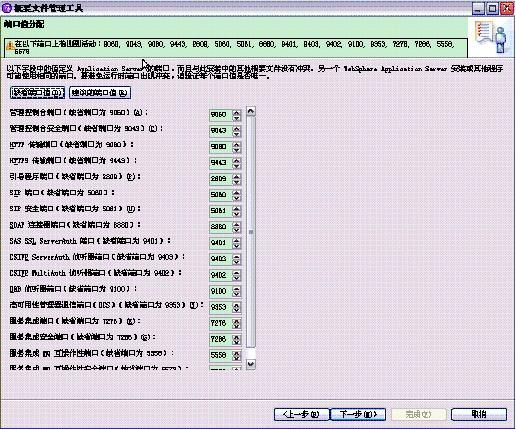
Task: Focus the bootstrap port field 2809
Action: (220, 179)
